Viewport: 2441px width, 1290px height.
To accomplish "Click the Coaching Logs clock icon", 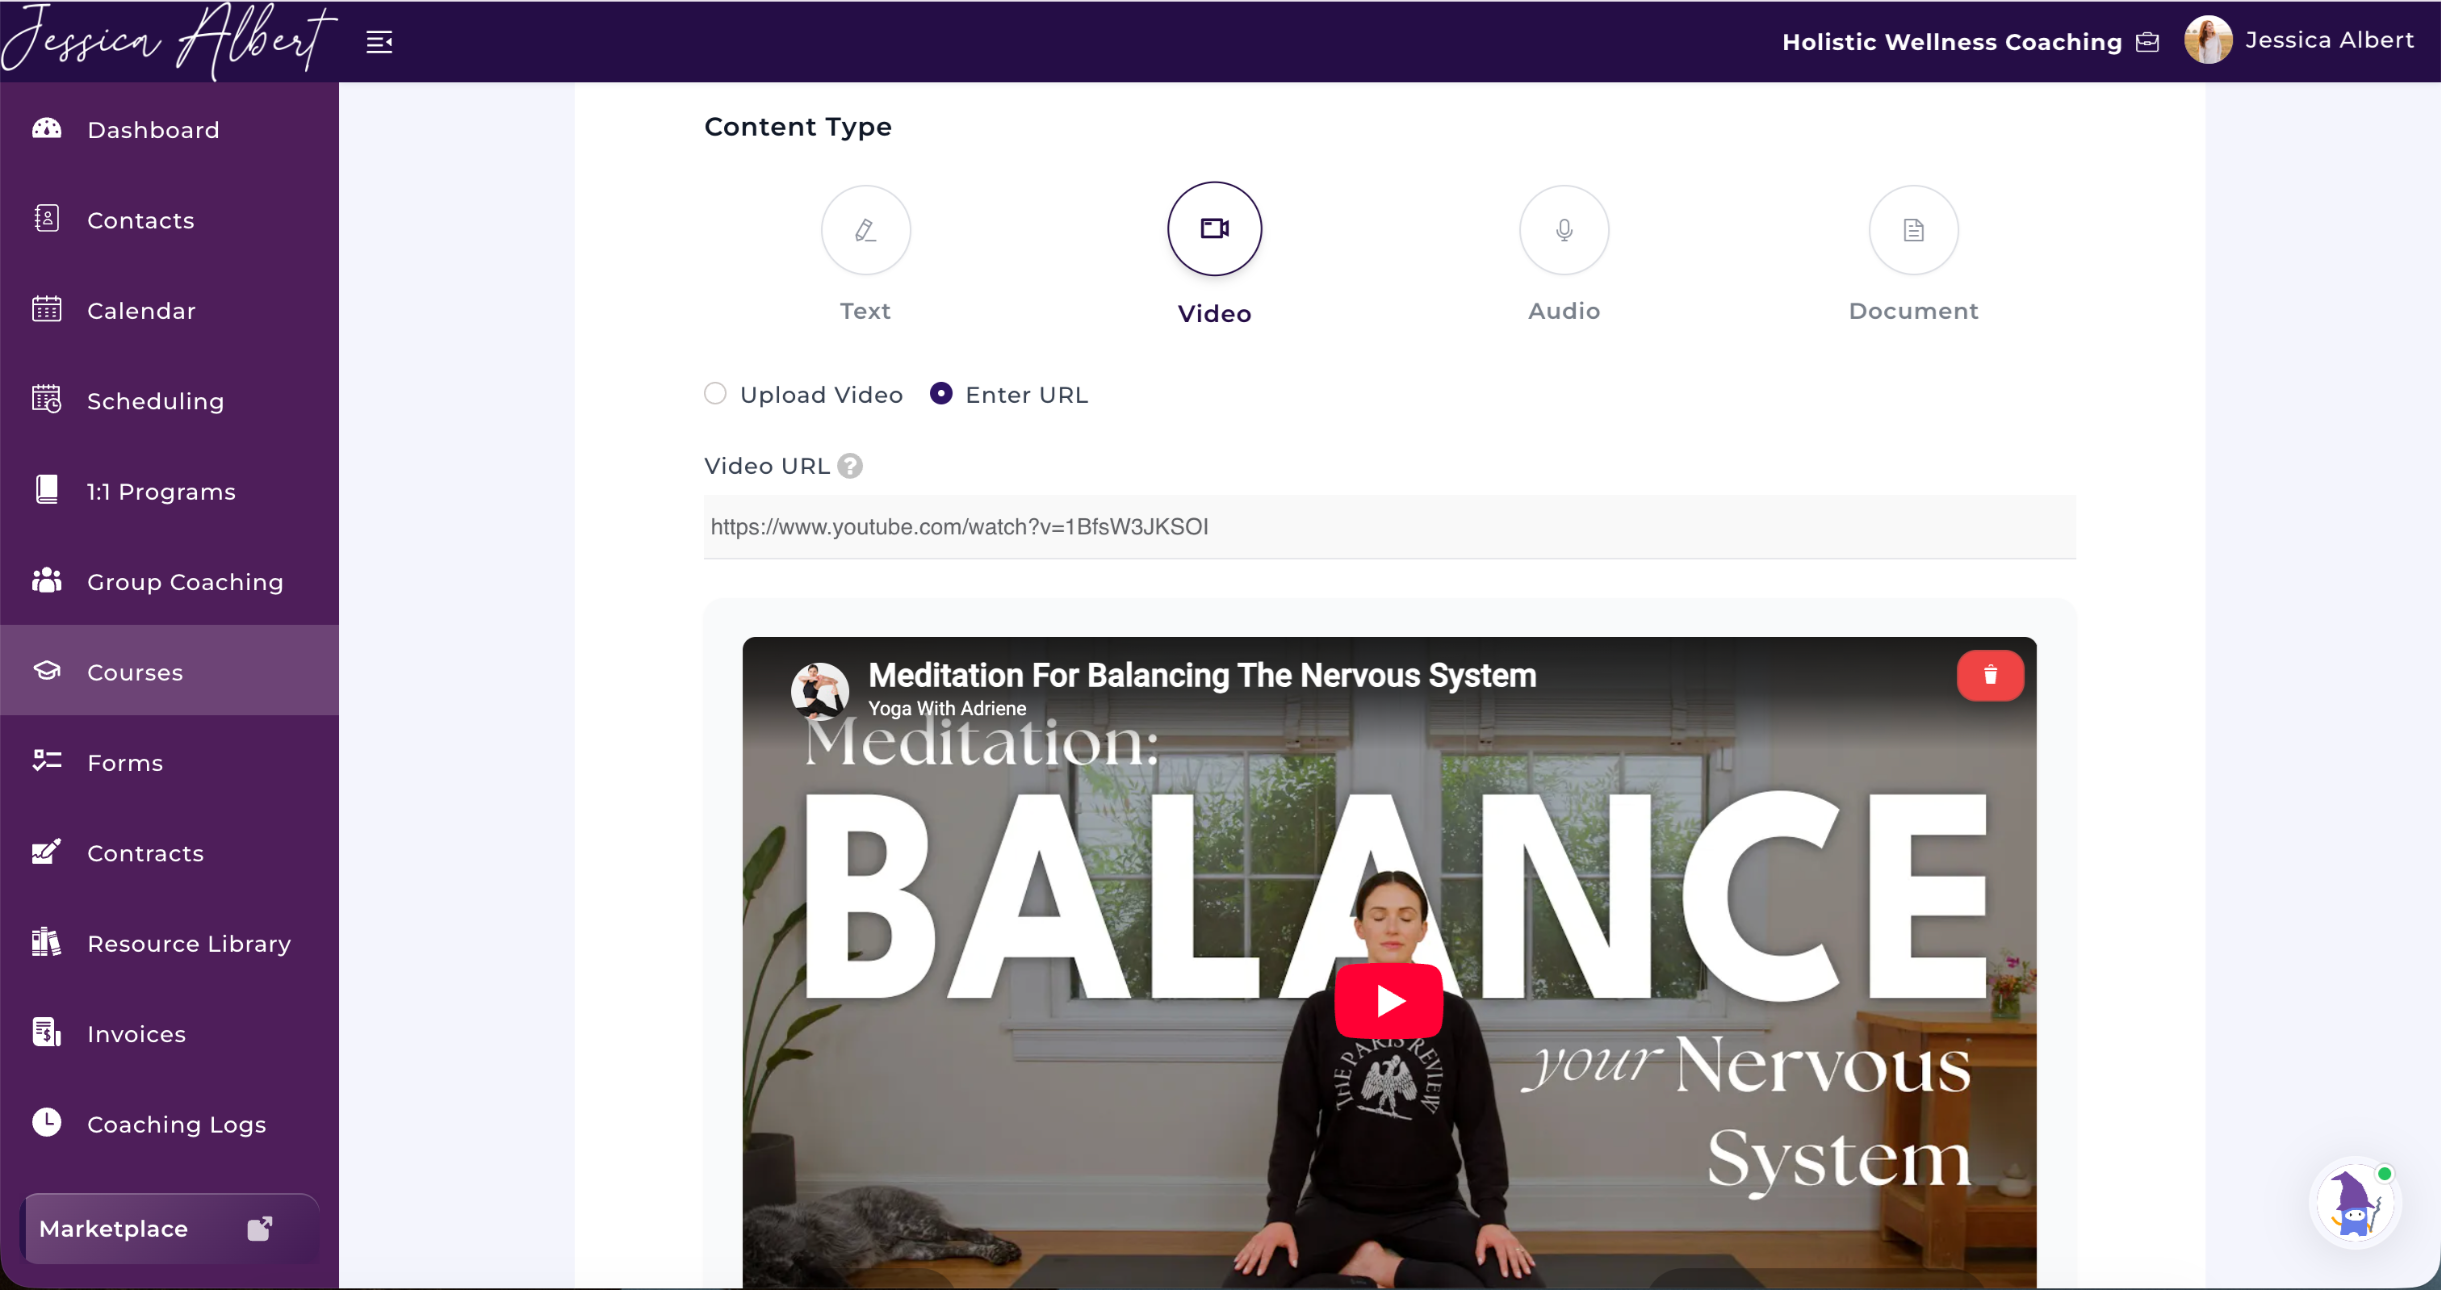I will pos(47,1123).
